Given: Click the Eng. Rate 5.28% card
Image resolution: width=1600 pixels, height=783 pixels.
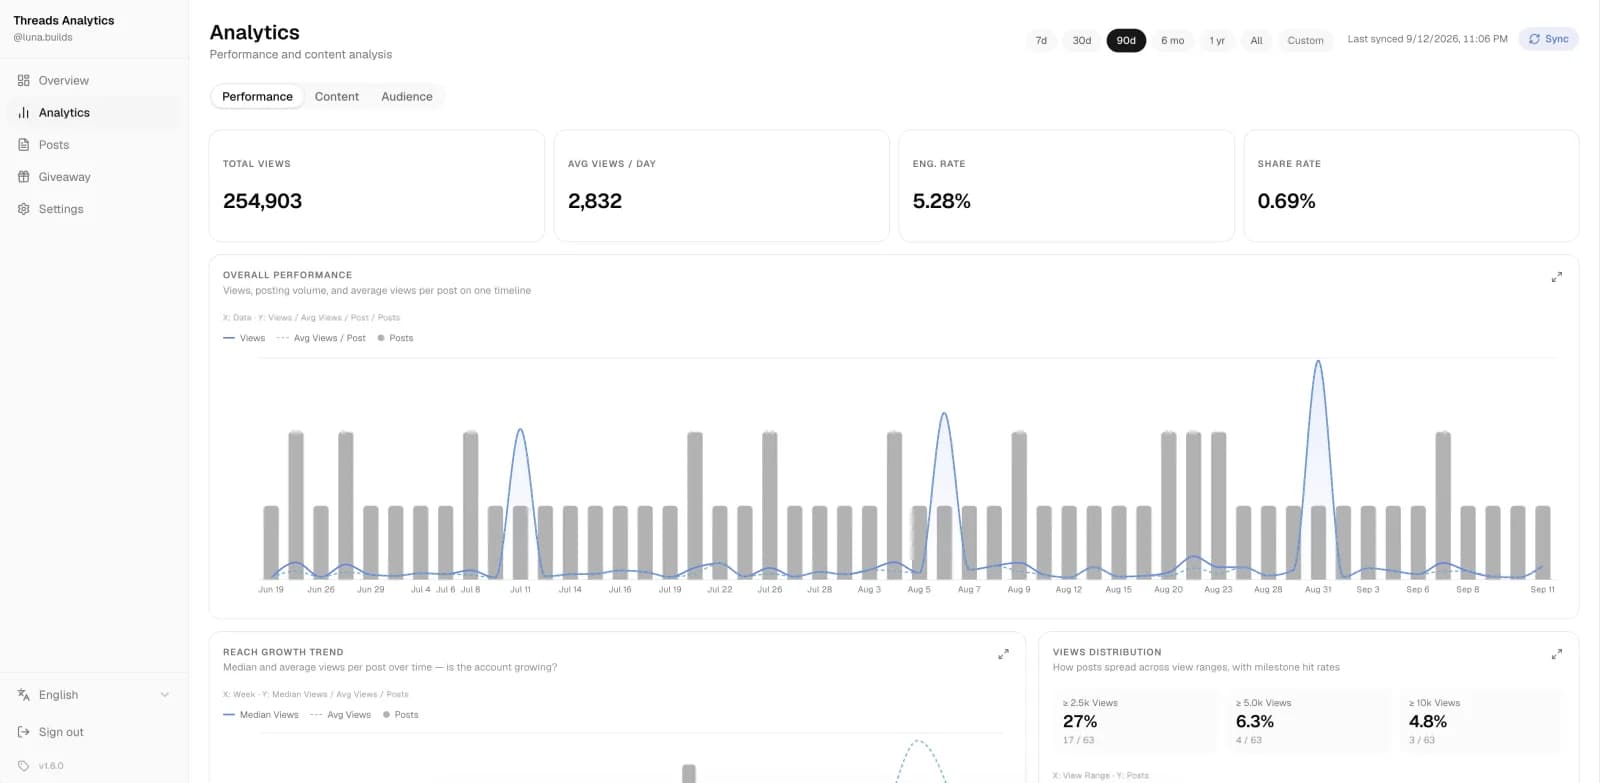Looking at the screenshot, I should pos(1067,186).
